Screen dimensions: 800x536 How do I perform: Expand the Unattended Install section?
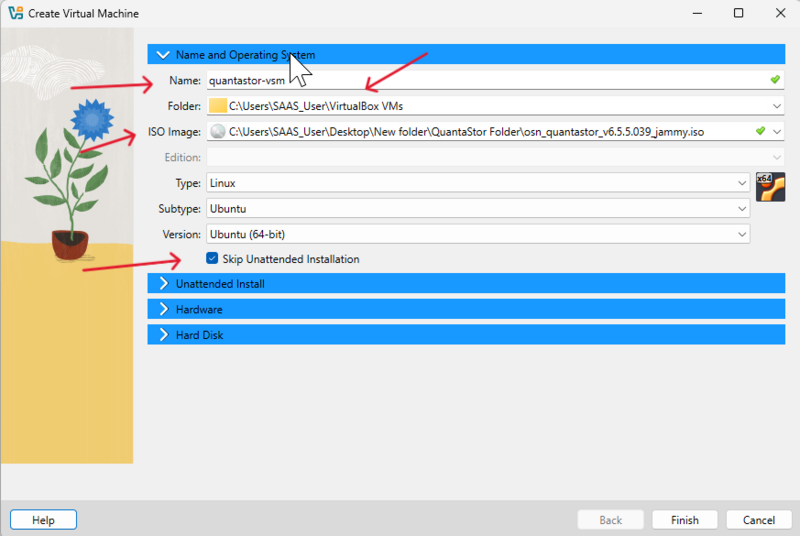tap(466, 284)
